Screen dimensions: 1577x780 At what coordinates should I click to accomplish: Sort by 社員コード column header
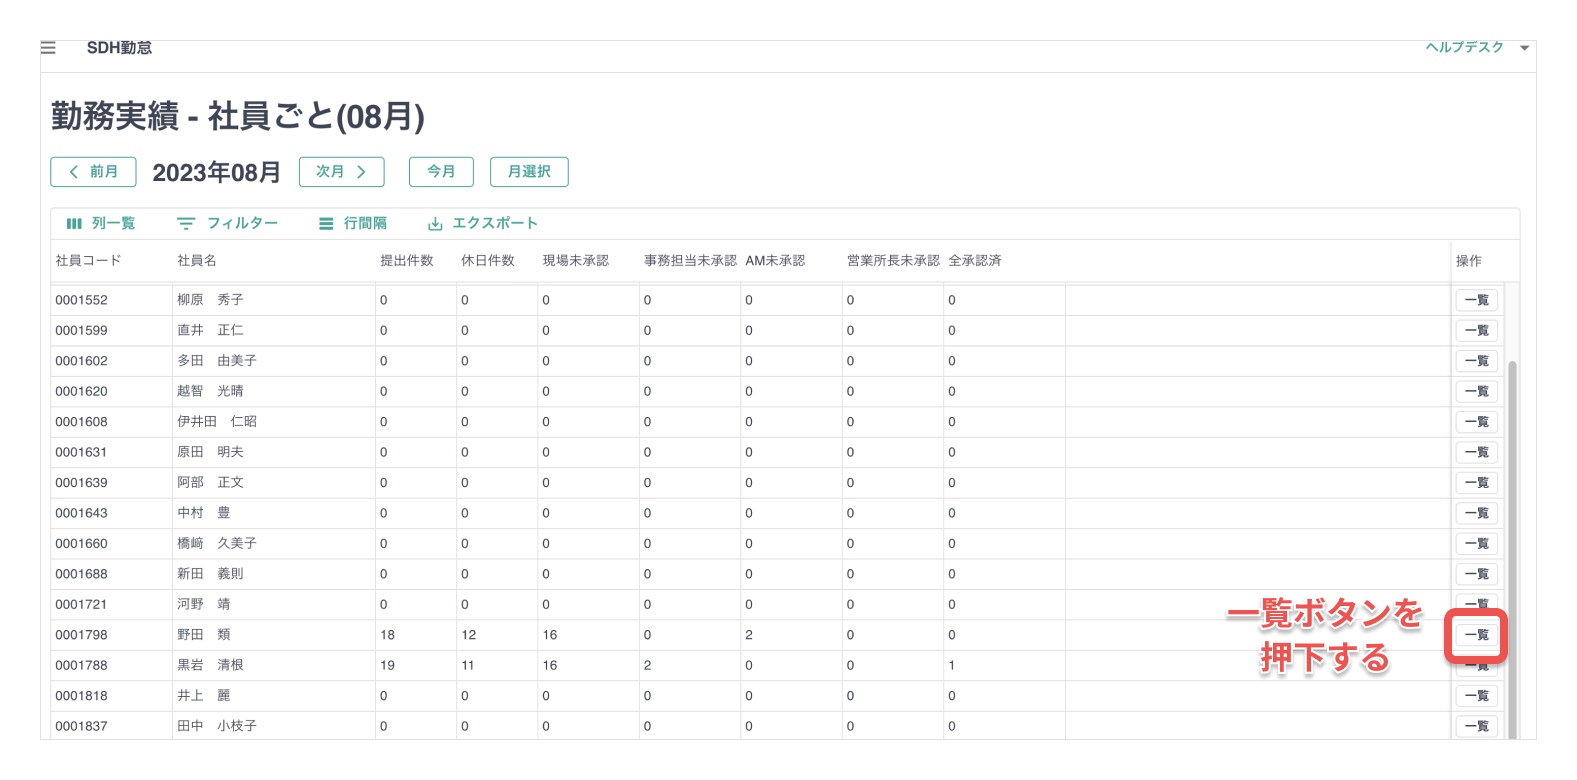89,261
